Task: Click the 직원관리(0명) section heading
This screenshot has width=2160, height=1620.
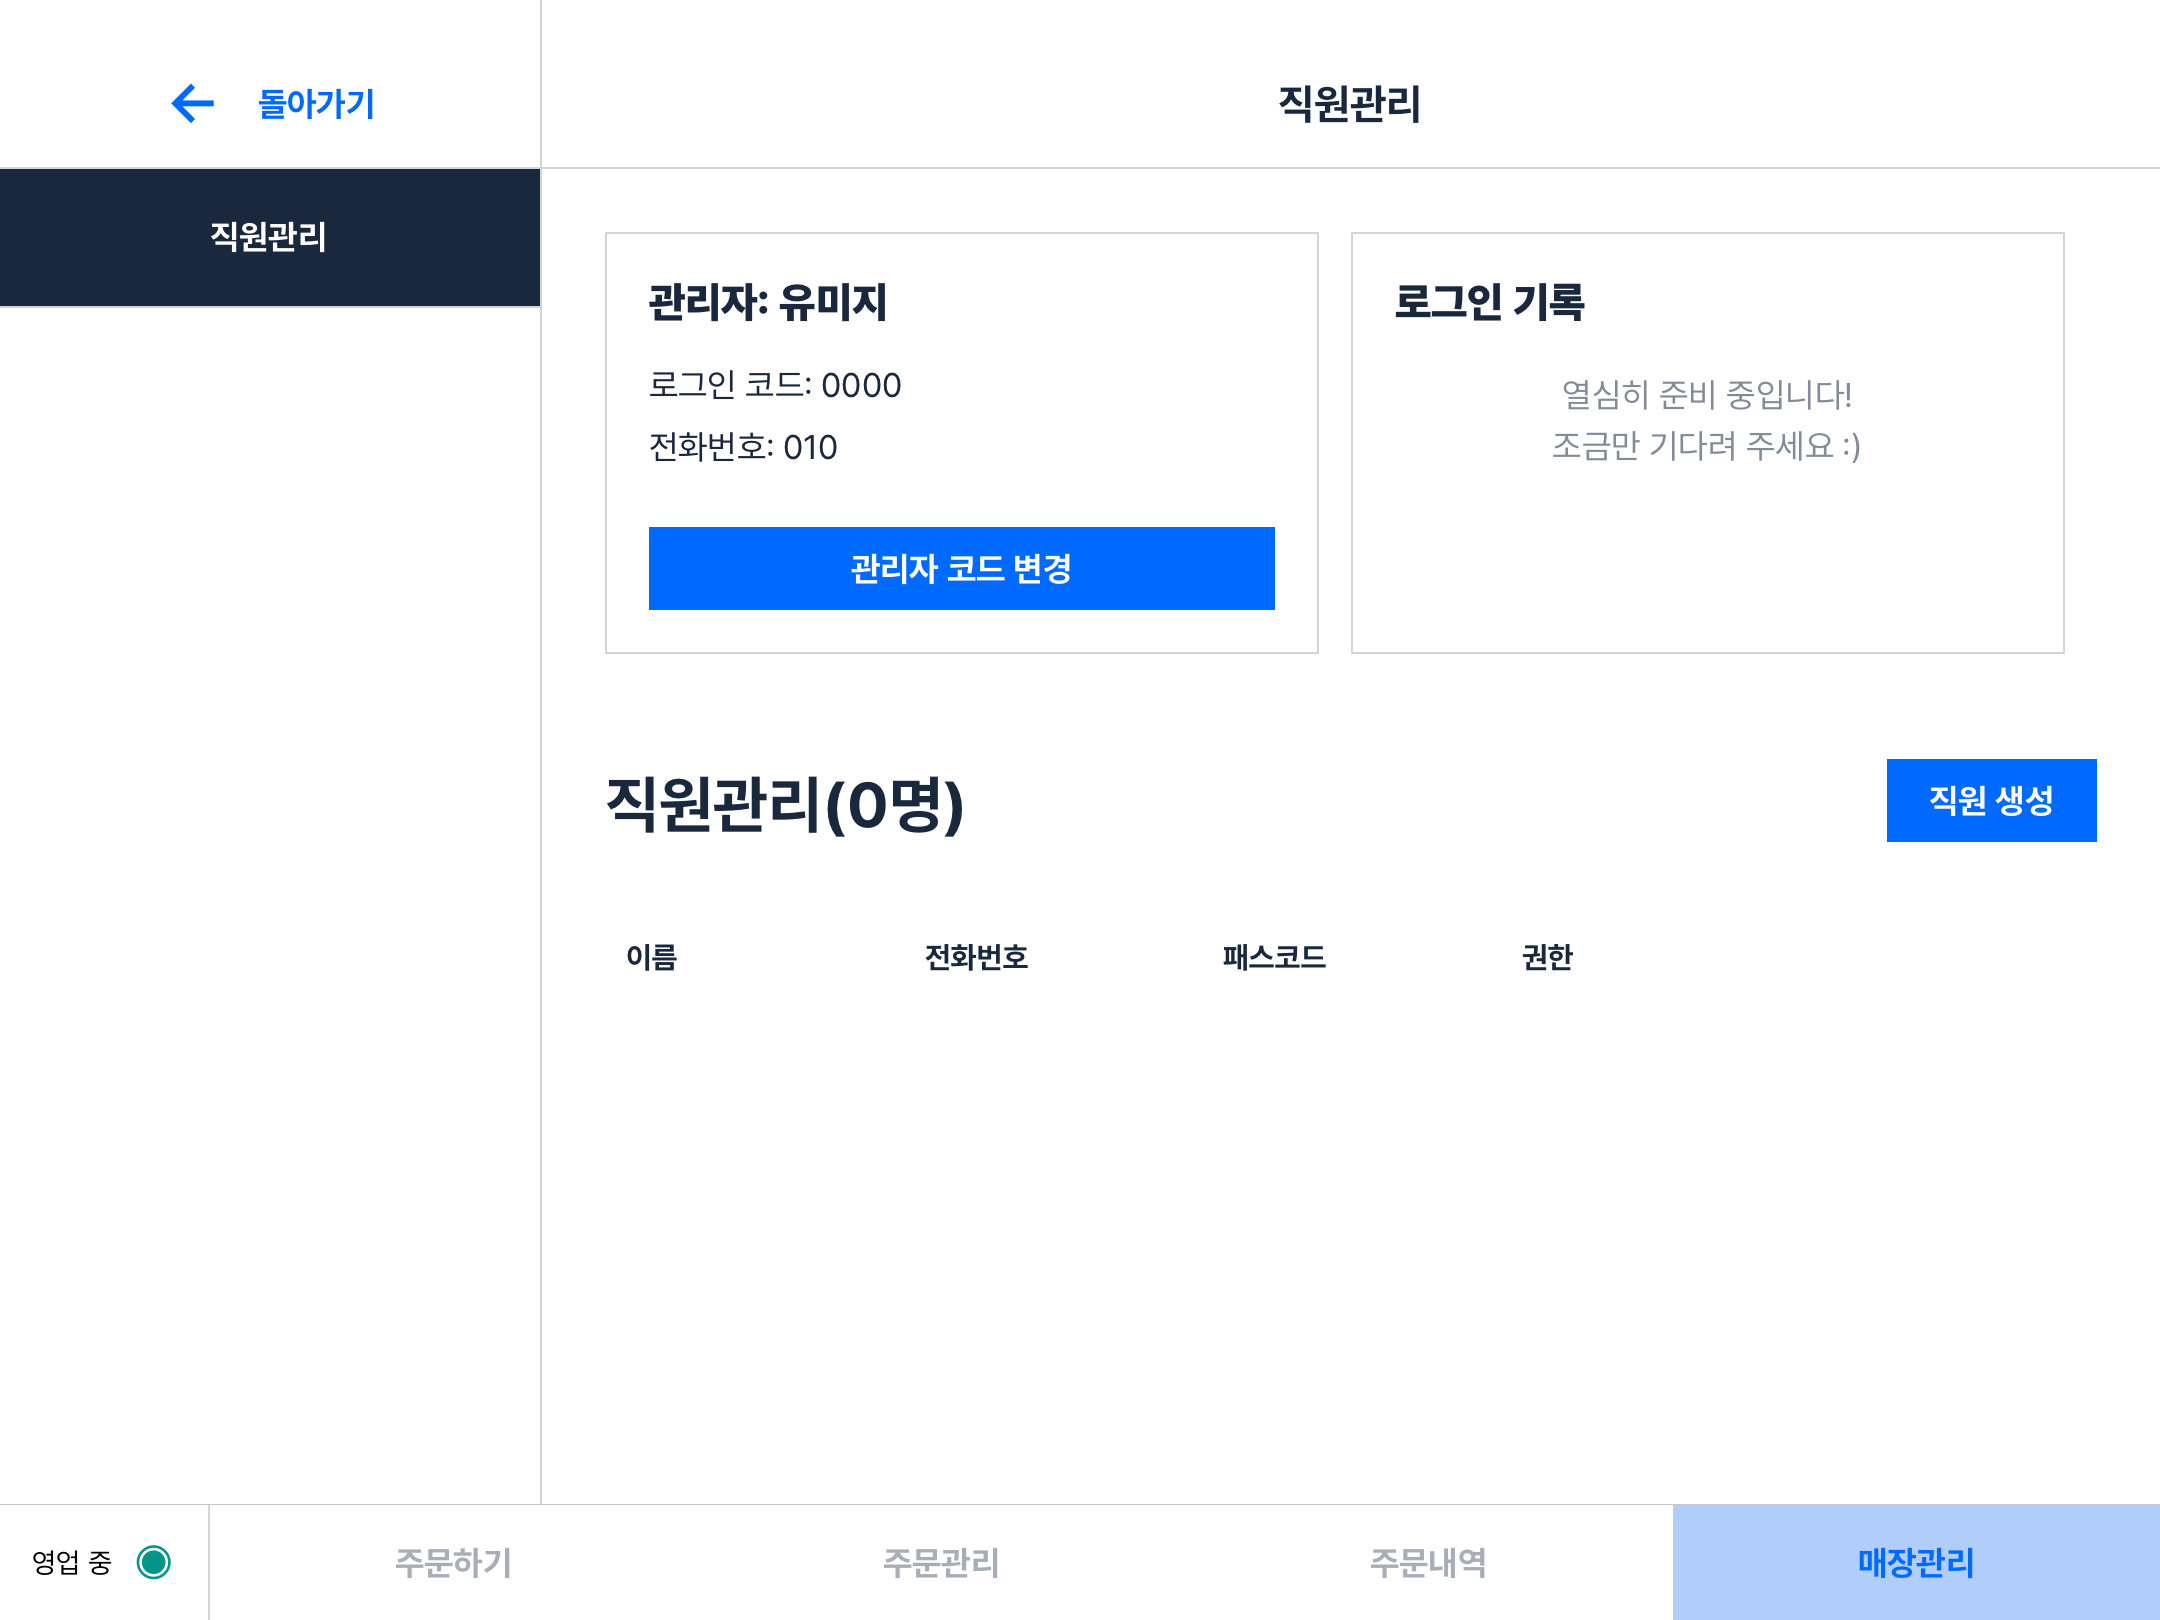Action: click(785, 804)
